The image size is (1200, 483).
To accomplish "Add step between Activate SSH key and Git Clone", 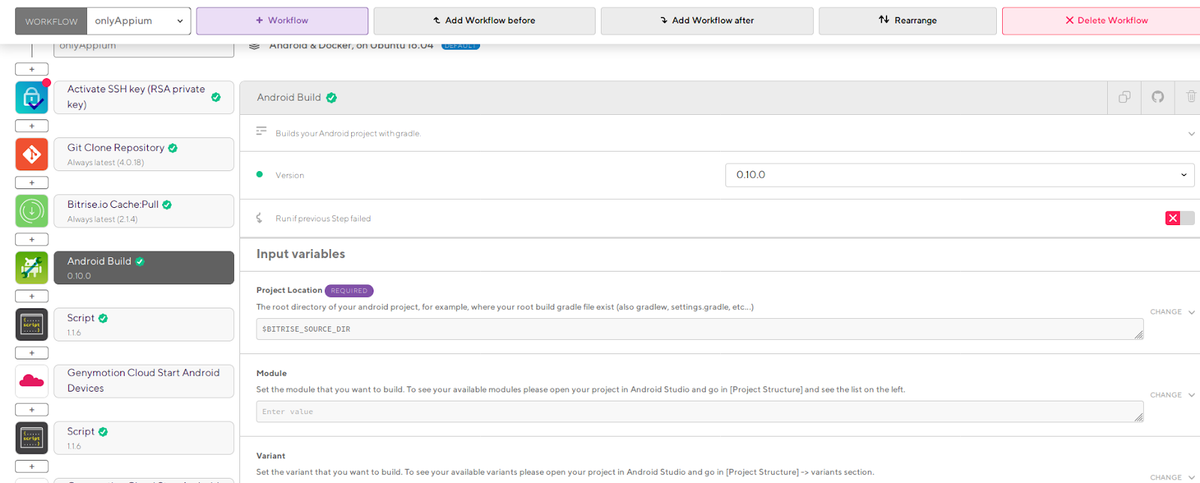I will click(31, 126).
